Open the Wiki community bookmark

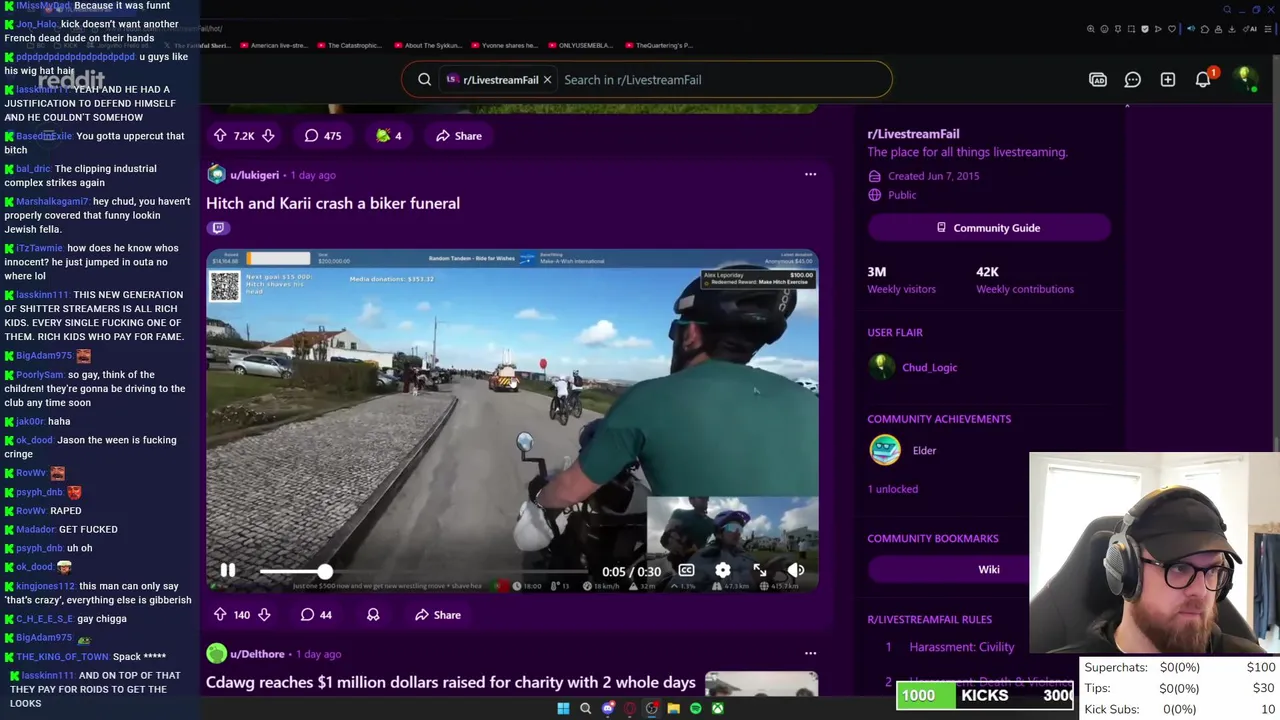click(988, 569)
